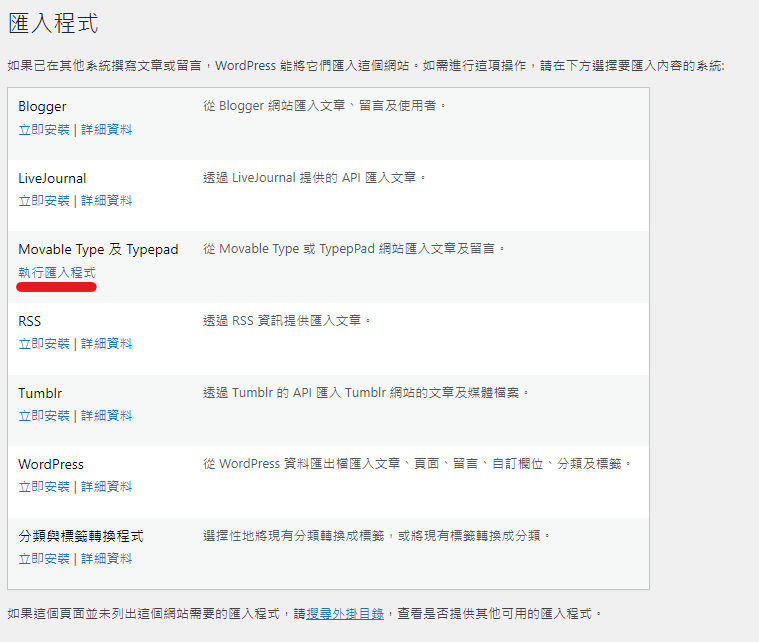Click intro paragraph 如果已在其他系統撰寫文章
Screen dimensions: 759x642
[x=366, y=65]
